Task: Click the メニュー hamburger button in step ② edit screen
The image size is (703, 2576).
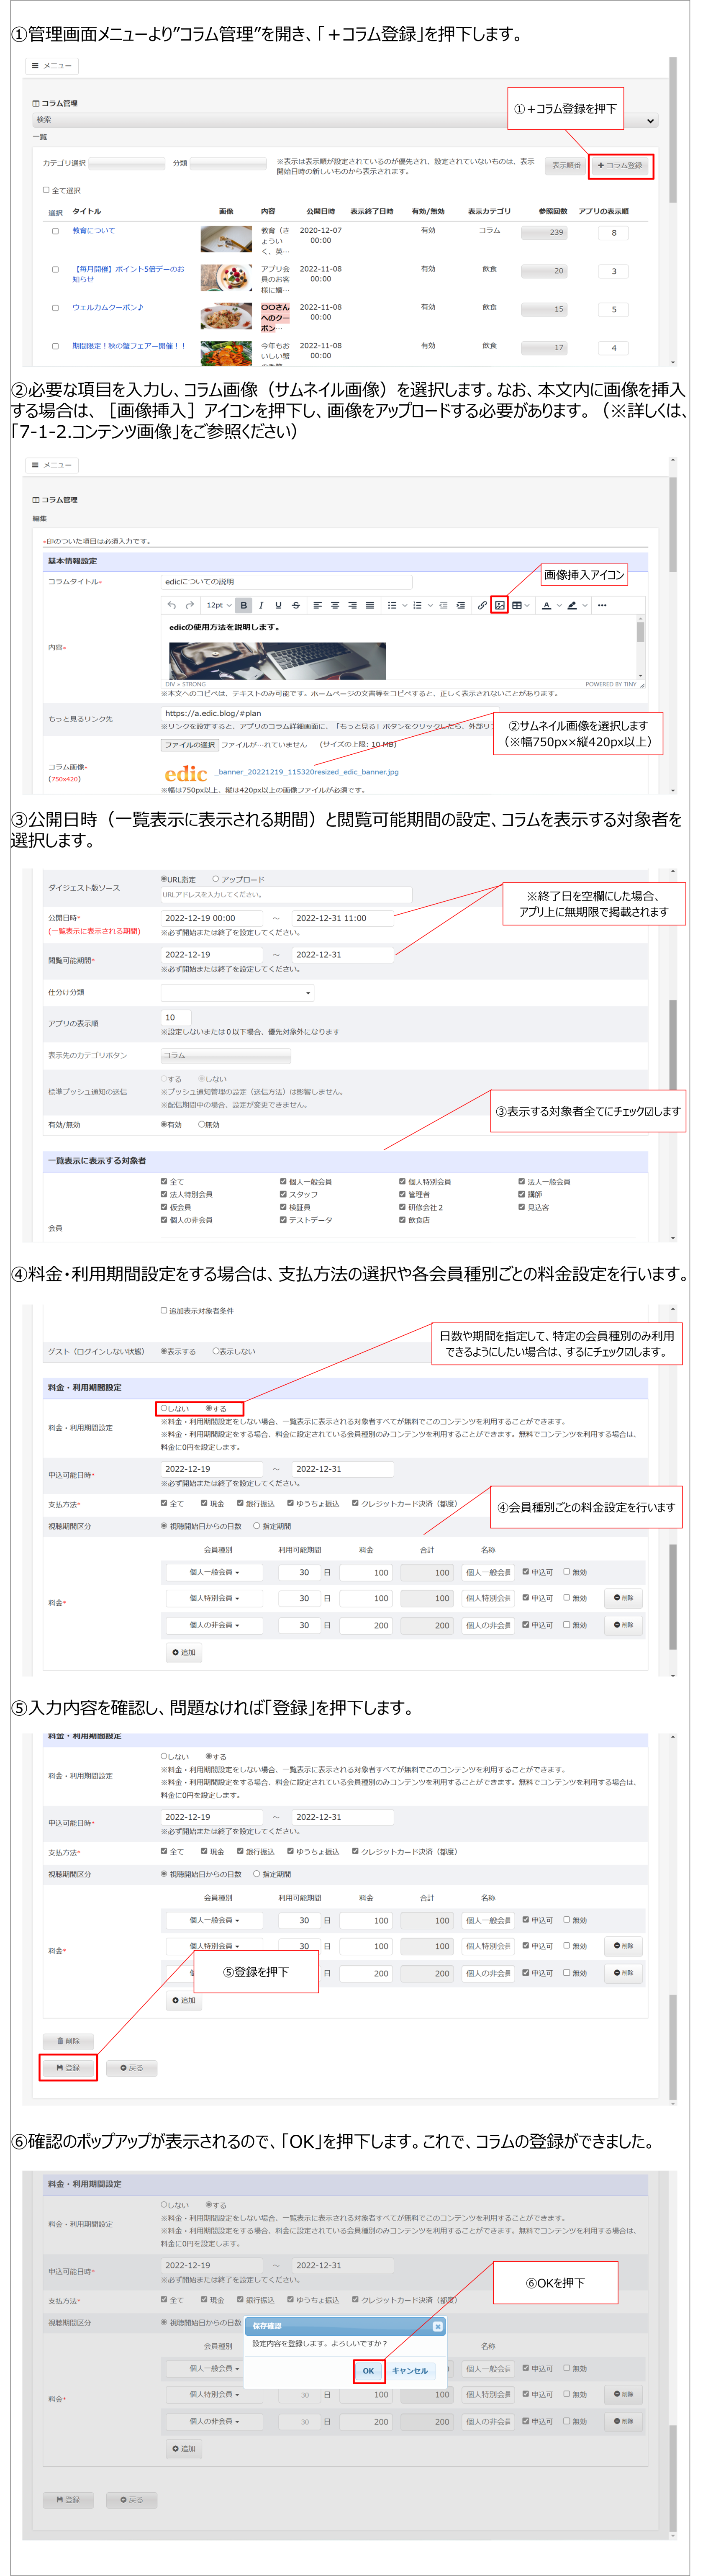Action: click(52, 465)
